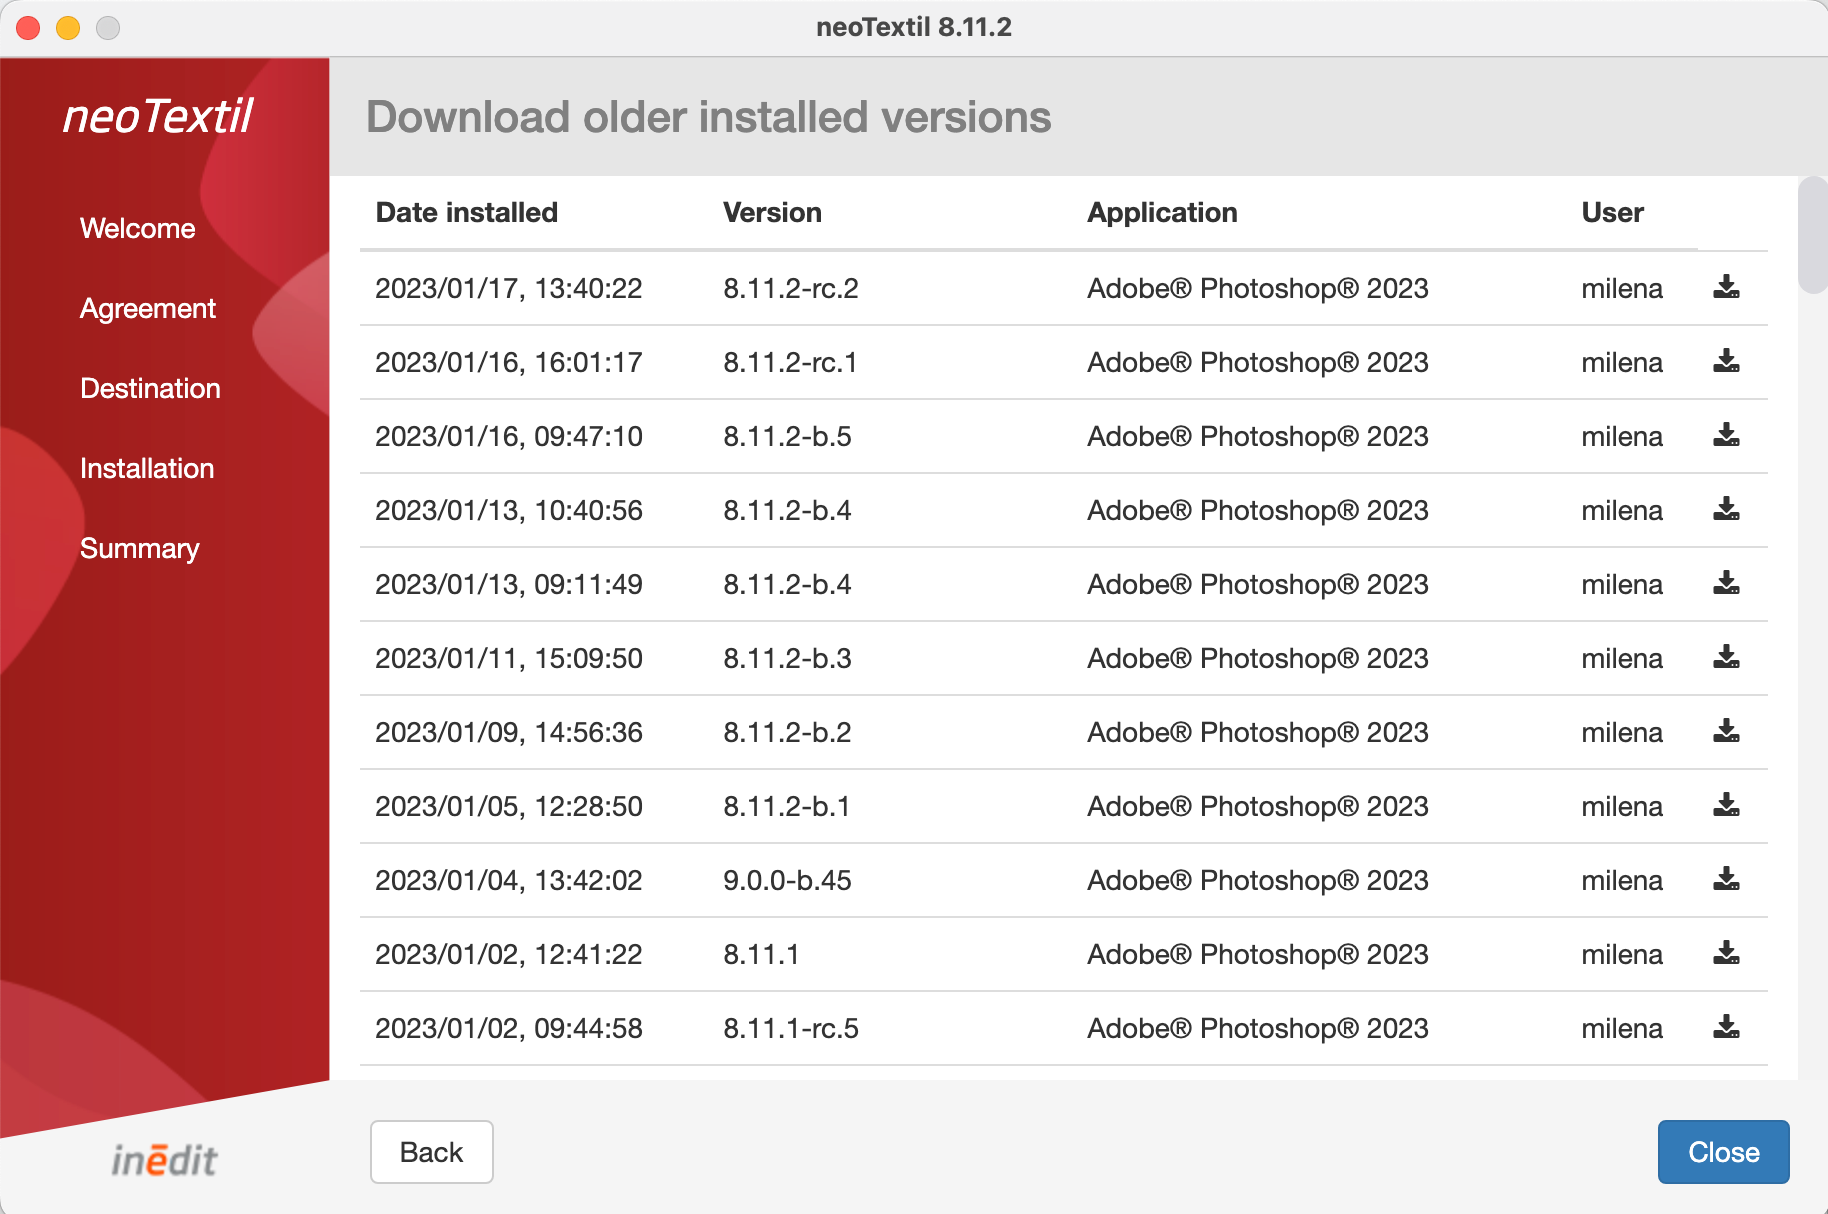Click the inedit logo
Image resolution: width=1828 pixels, height=1214 pixels.
(164, 1160)
